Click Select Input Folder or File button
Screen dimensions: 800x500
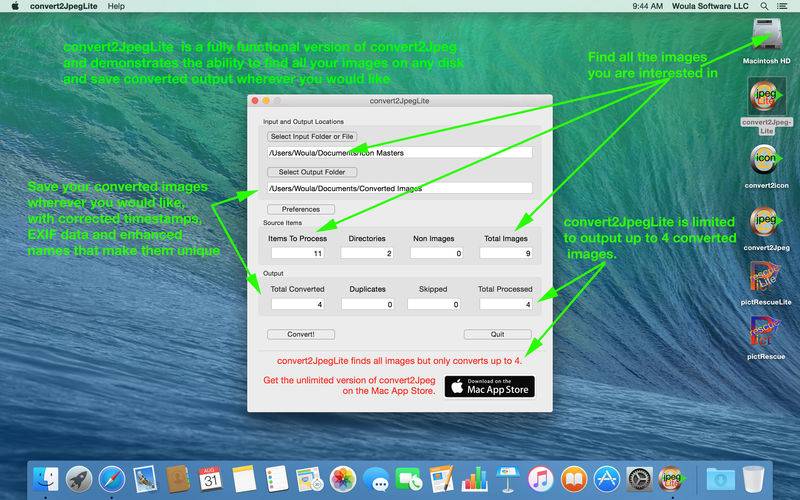point(312,137)
